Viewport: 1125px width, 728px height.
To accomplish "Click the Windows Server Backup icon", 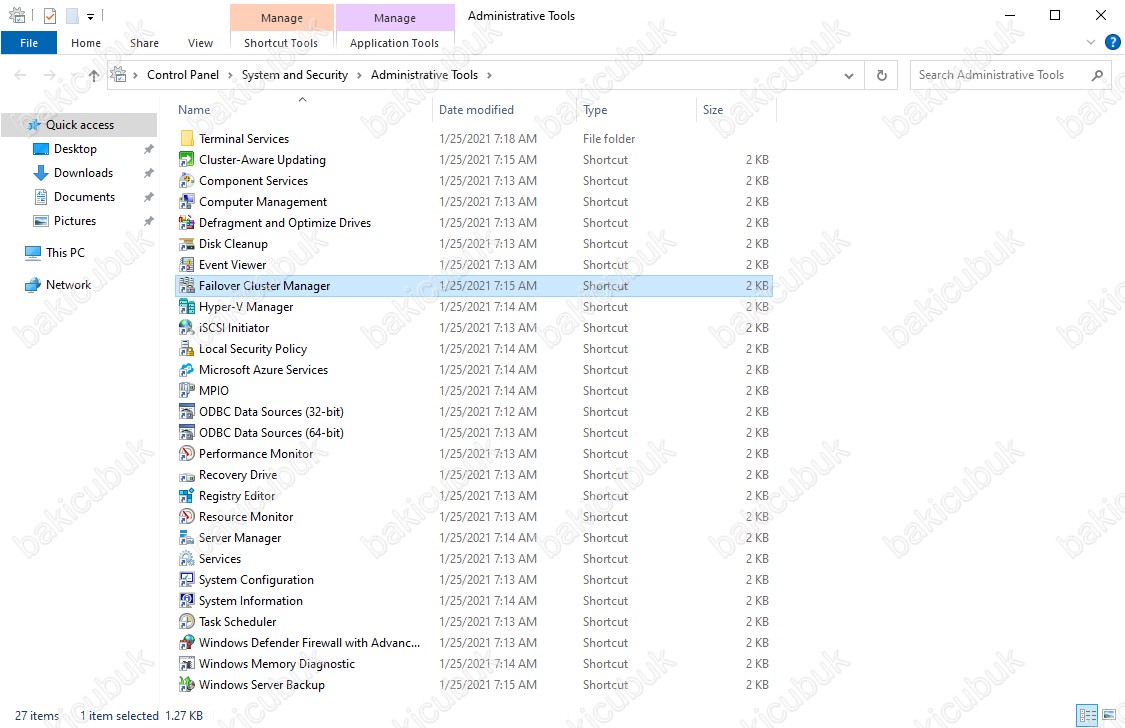I will (187, 685).
